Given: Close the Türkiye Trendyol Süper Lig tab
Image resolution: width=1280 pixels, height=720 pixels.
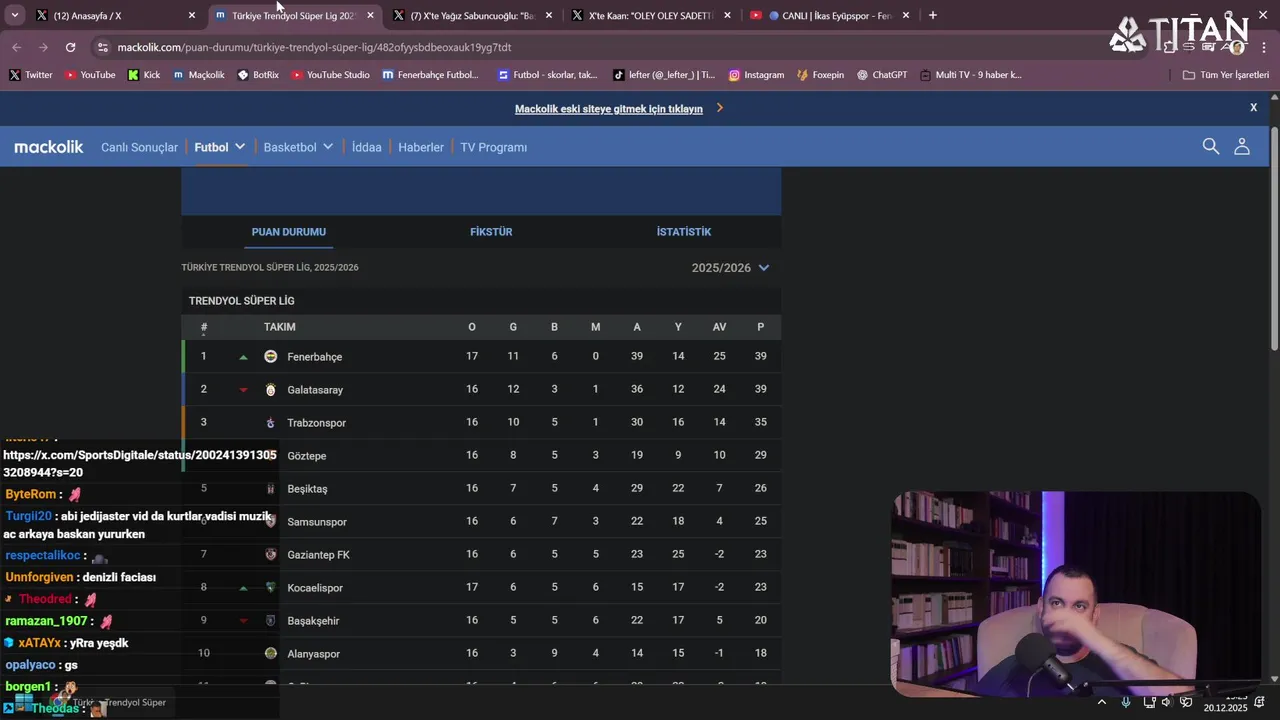Looking at the screenshot, I should coord(371,15).
